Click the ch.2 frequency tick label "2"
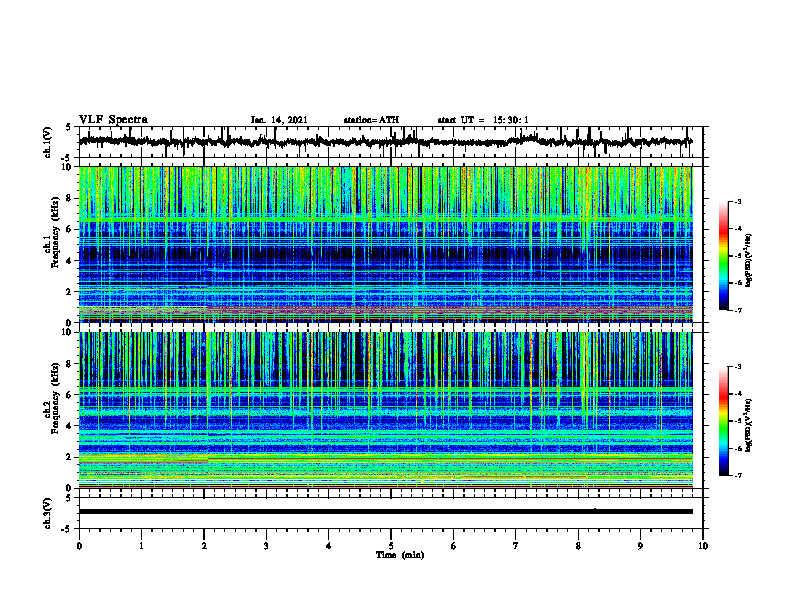Image resolution: width=792 pixels, height=612 pixels. coord(70,457)
